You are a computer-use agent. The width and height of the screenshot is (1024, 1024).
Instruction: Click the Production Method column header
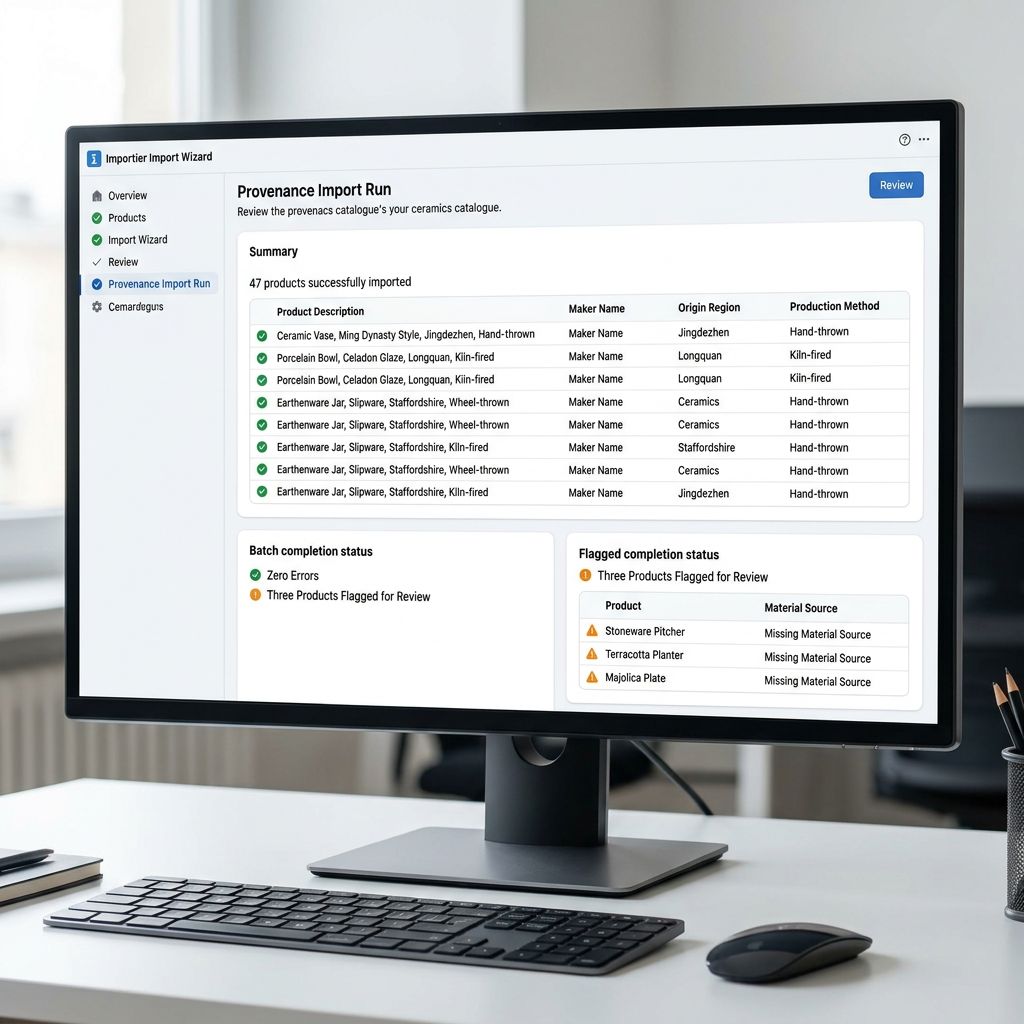point(834,306)
